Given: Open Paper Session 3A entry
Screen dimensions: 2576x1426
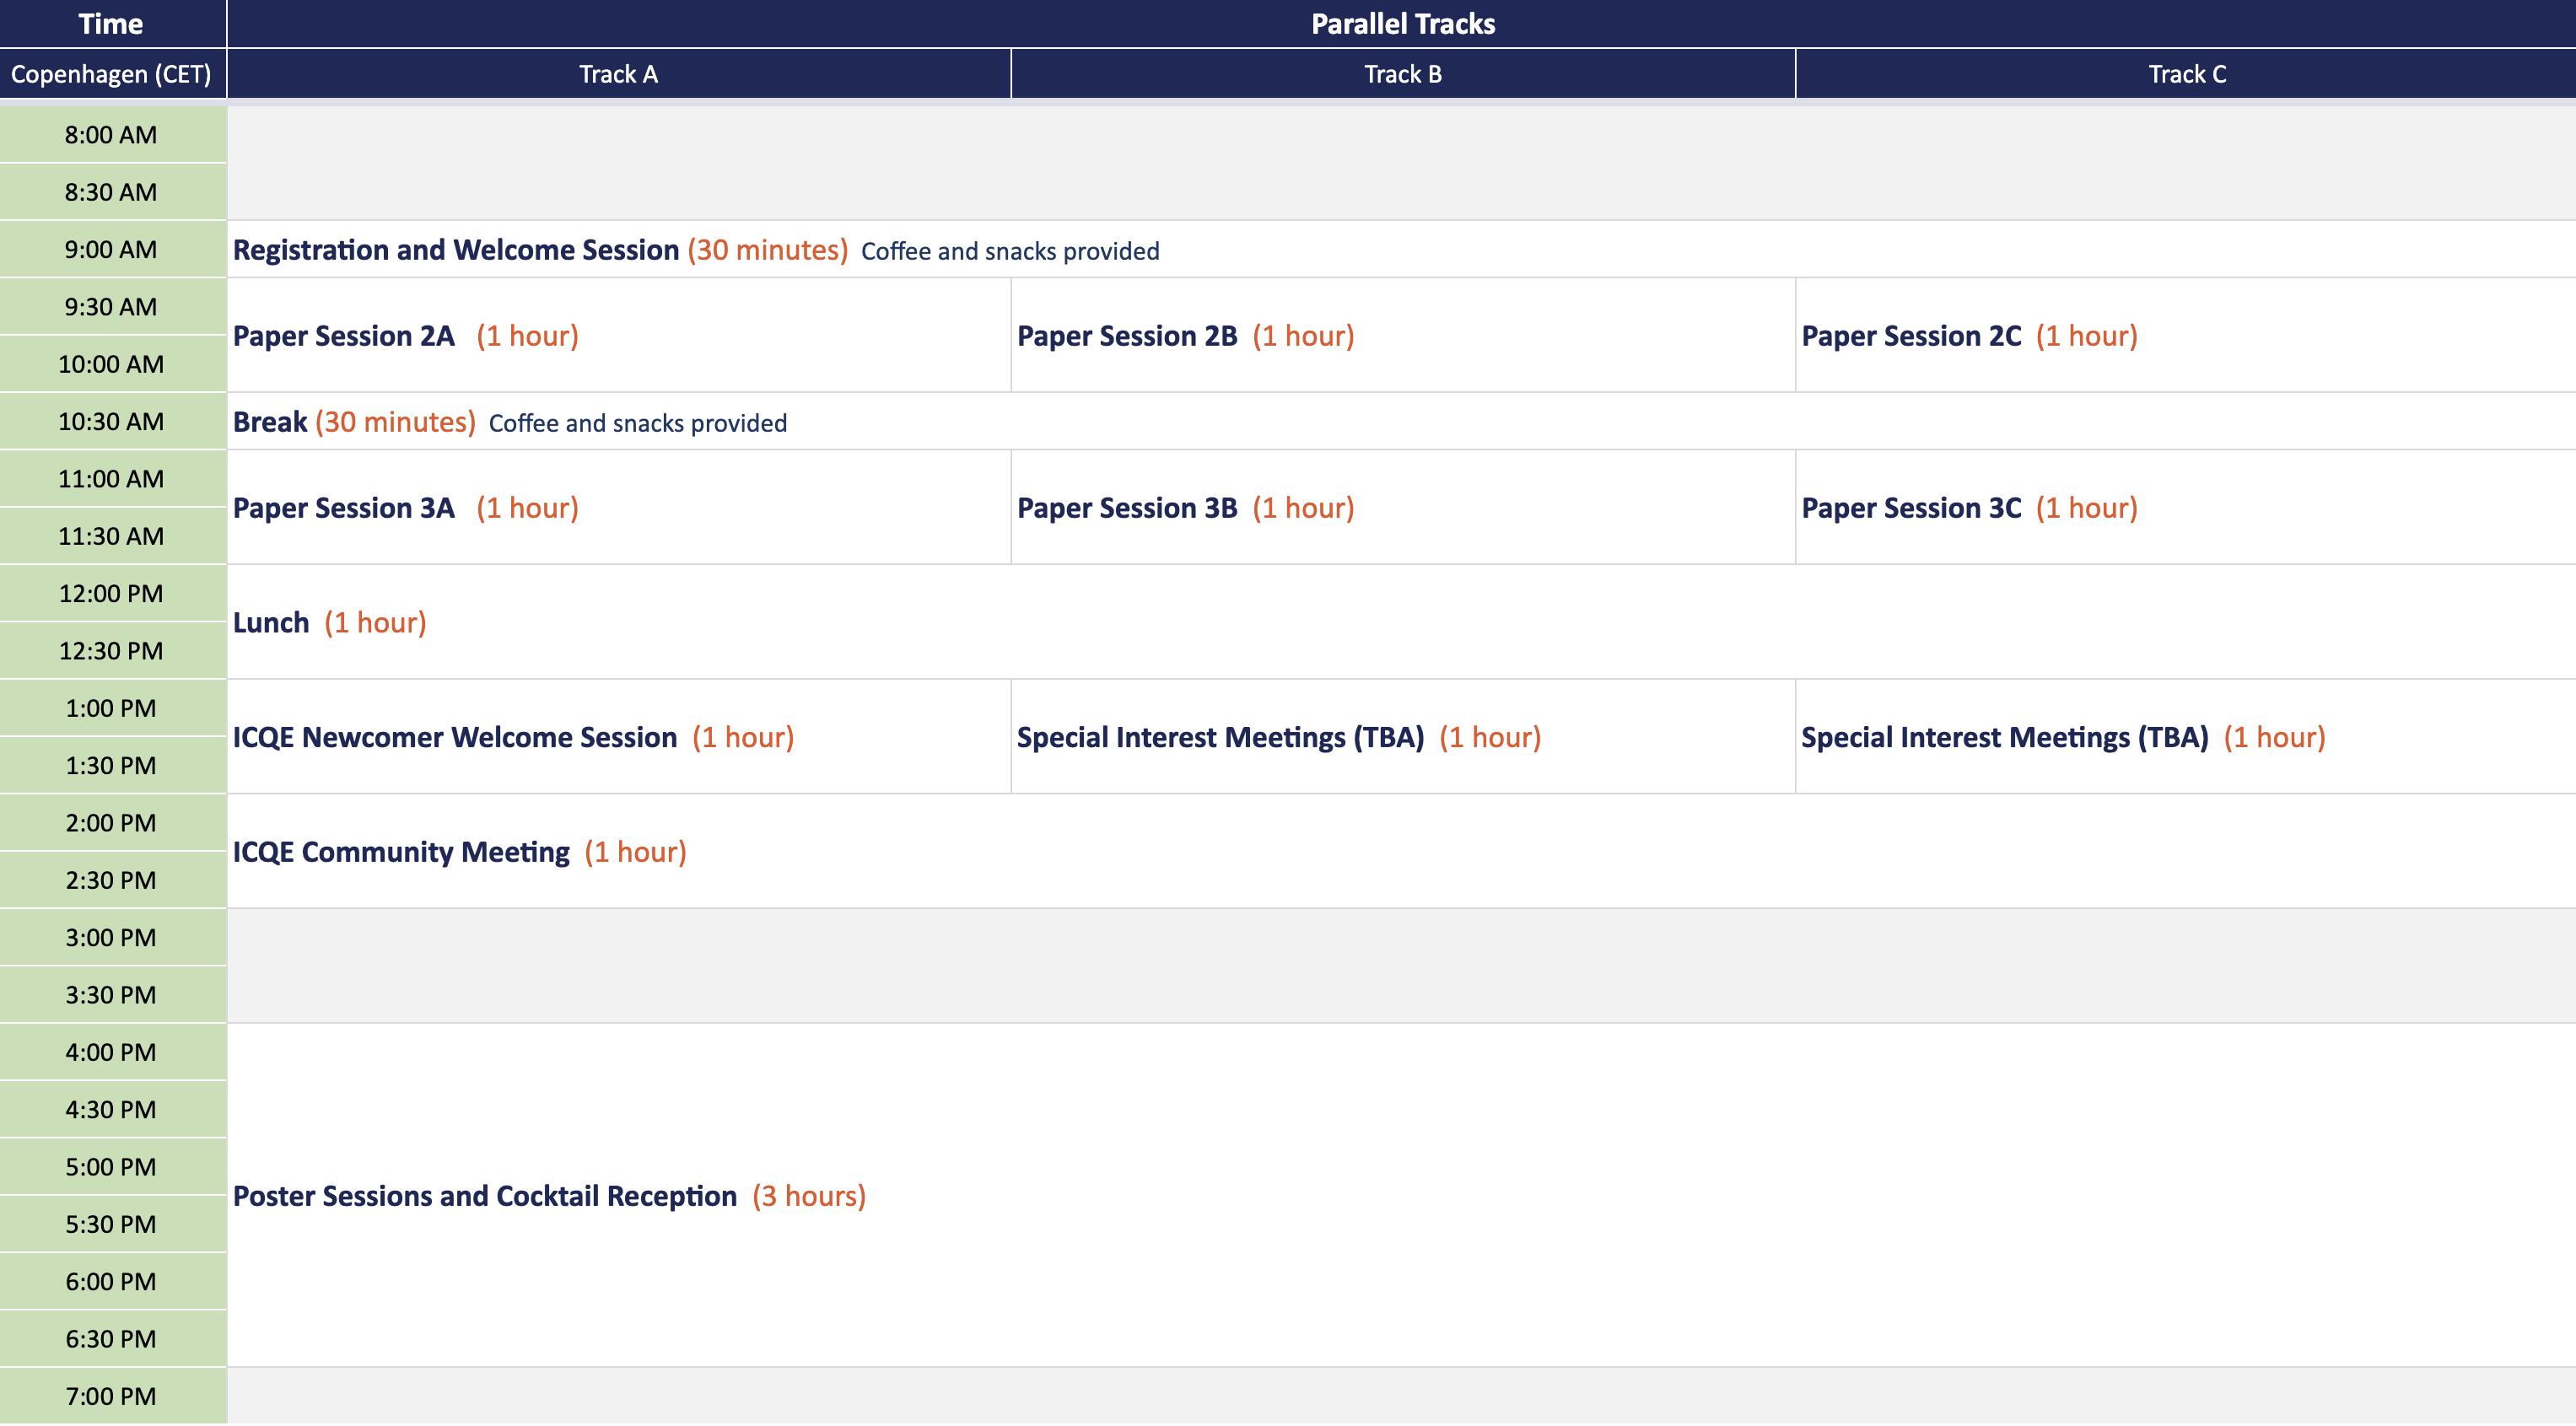Looking at the screenshot, I should [x=619, y=507].
